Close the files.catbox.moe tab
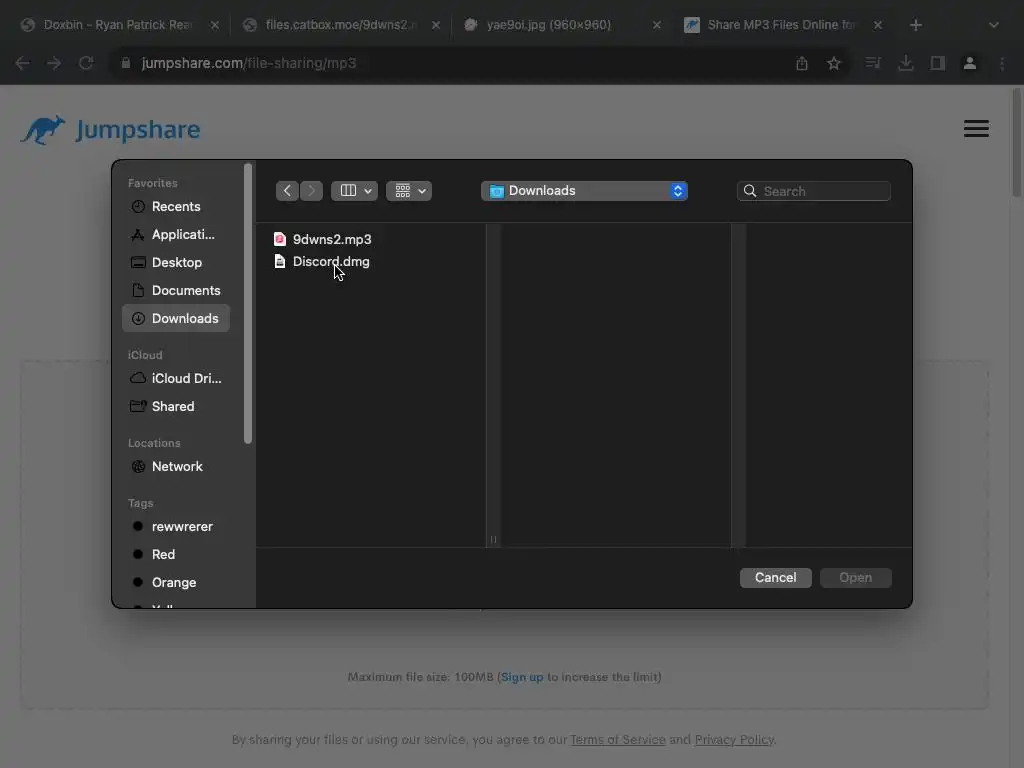 tap(436, 25)
